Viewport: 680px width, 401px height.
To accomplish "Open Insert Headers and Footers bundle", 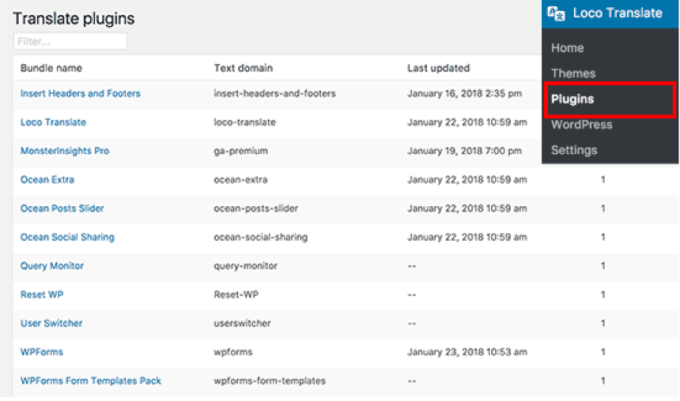I will tap(80, 93).
